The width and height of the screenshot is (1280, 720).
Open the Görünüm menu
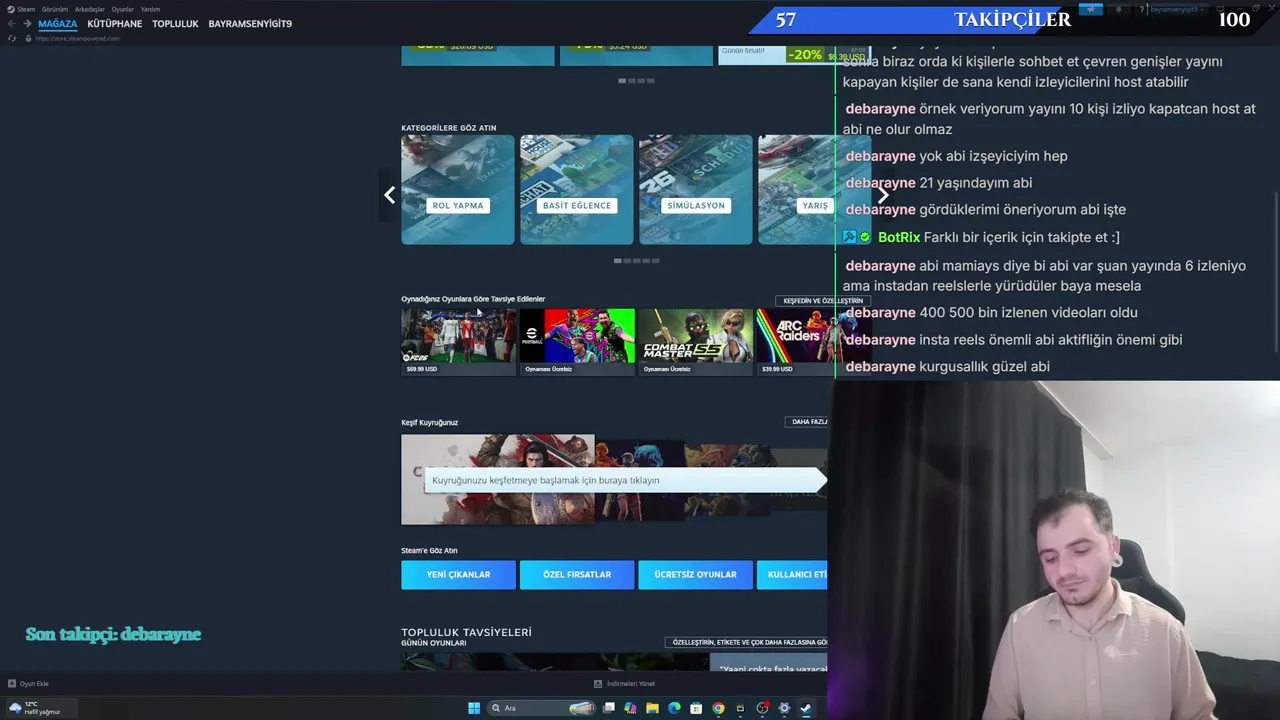click(55, 9)
